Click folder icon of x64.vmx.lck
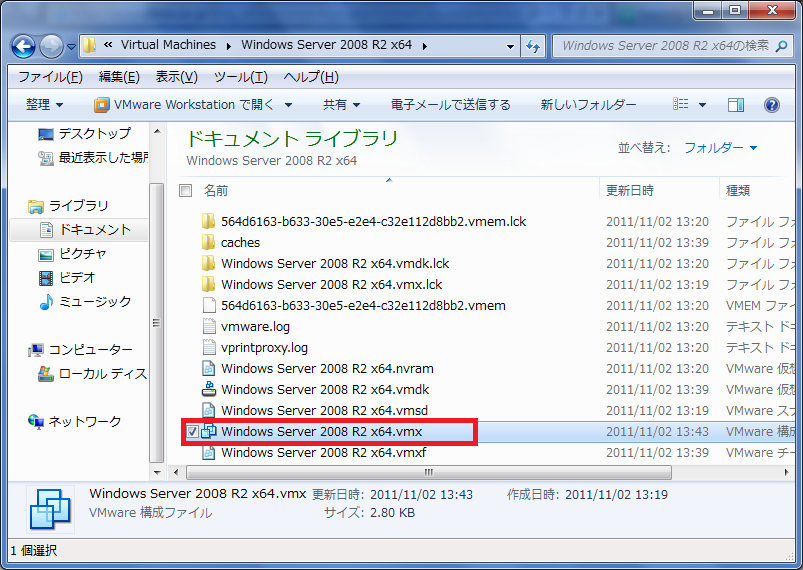The width and height of the screenshot is (803, 570). pos(208,284)
